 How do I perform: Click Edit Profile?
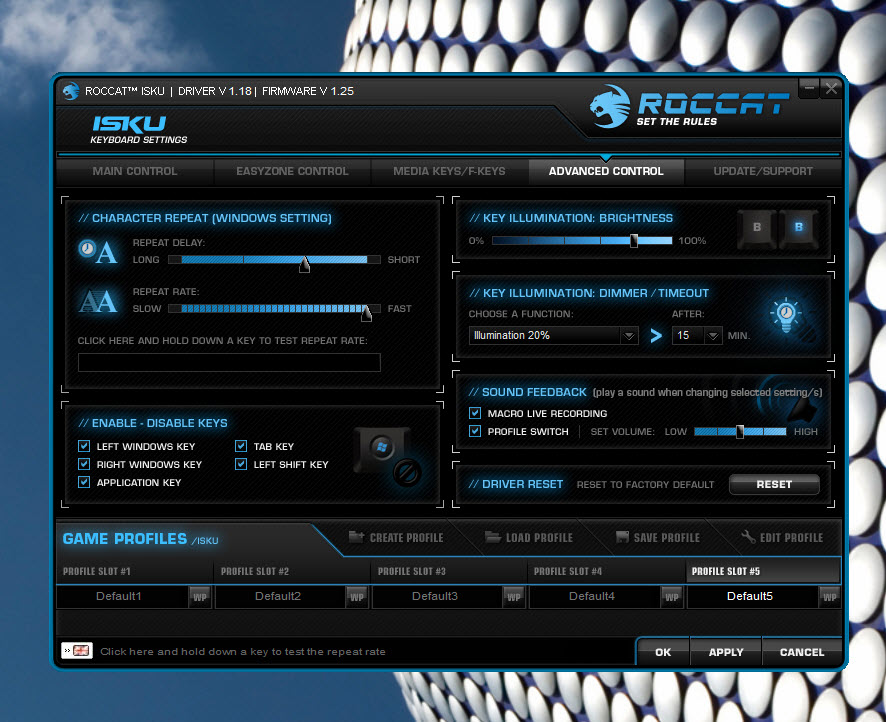[783, 537]
